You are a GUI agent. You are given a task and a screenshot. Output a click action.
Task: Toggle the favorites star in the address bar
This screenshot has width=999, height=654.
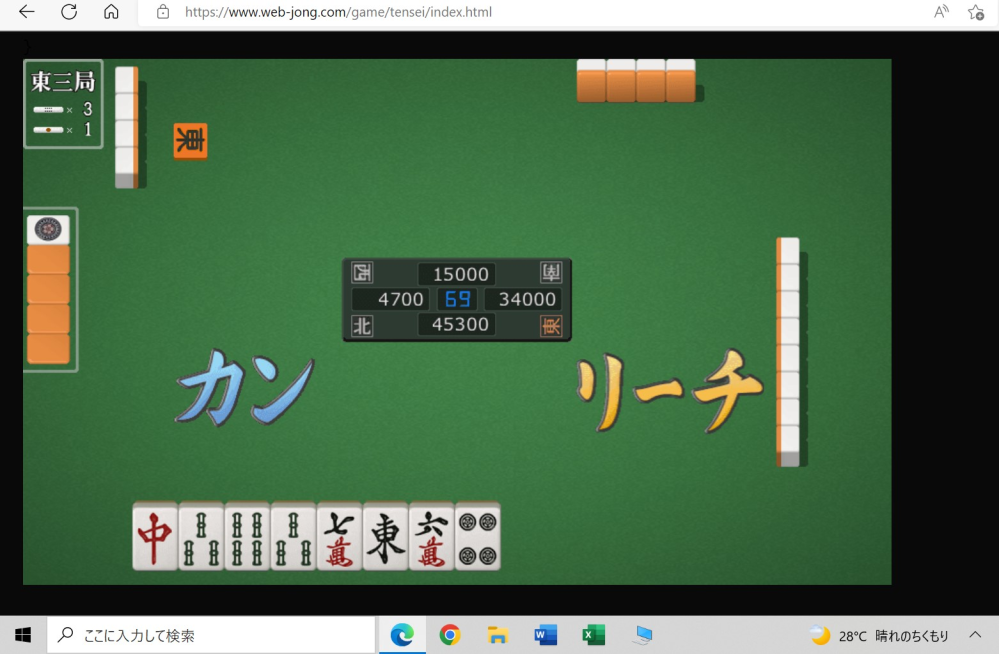(x=974, y=12)
